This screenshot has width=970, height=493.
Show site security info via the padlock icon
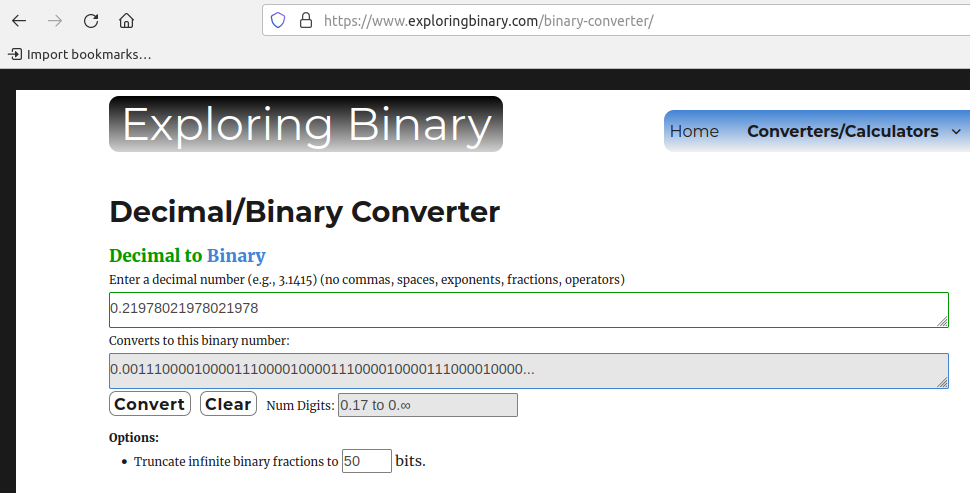(x=306, y=21)
